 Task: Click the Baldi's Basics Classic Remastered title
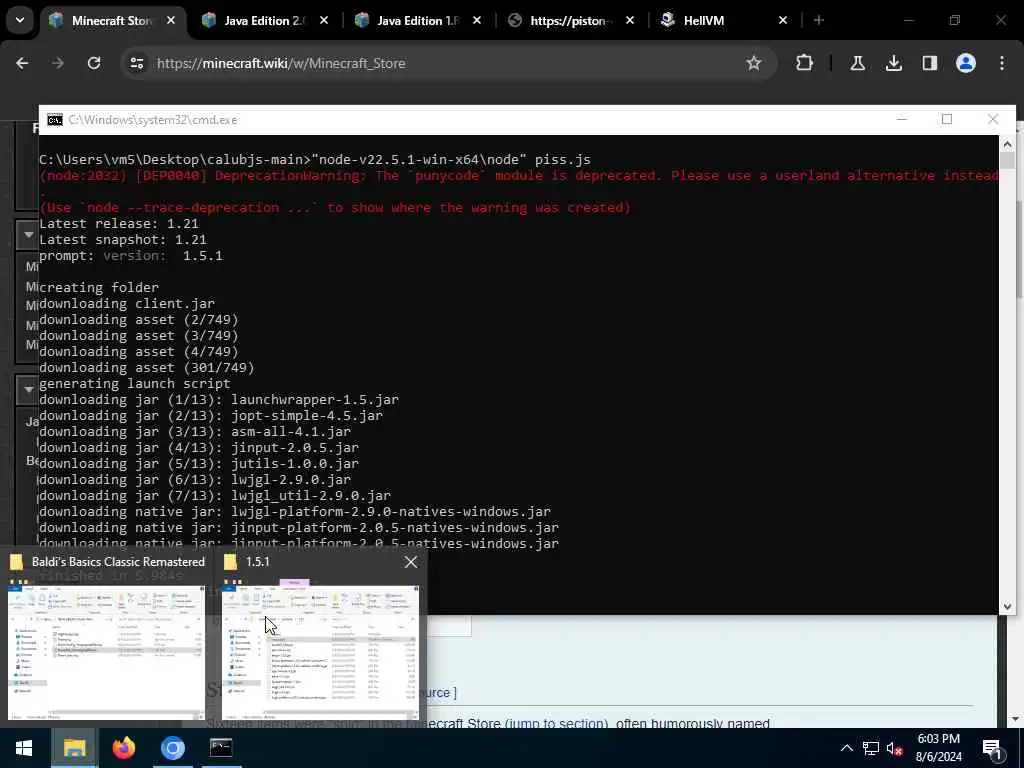point(118,562)
